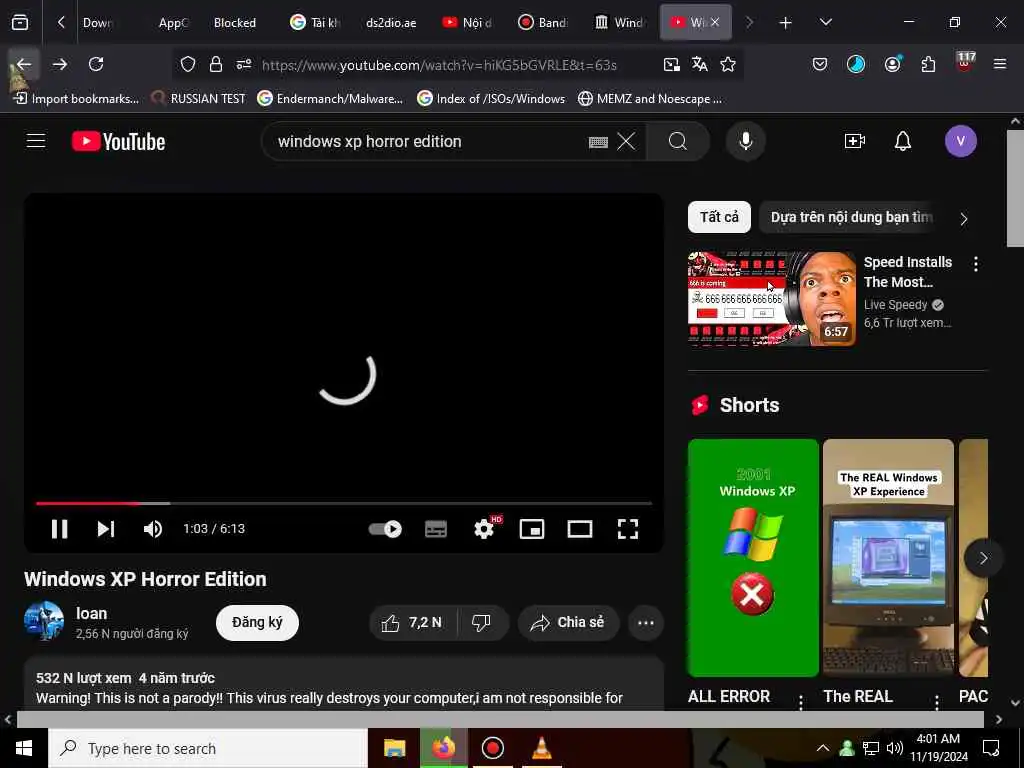Translate this page icon
Screen dimensions: 1024x768
click(x=699, y=64)
